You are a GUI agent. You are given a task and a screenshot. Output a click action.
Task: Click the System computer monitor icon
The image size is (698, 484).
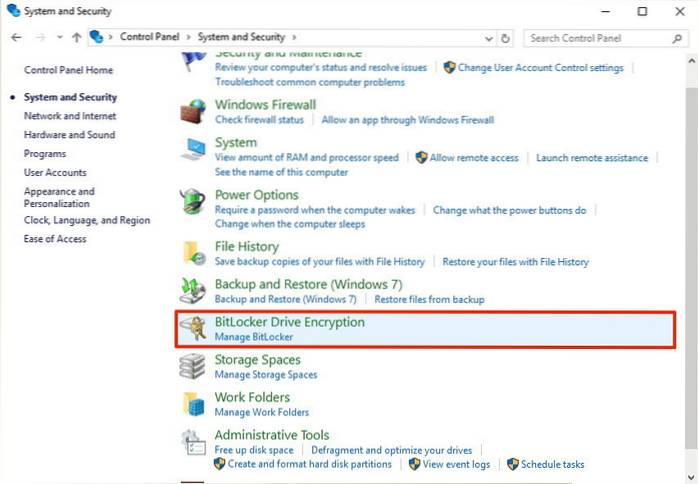pos(193,149)
